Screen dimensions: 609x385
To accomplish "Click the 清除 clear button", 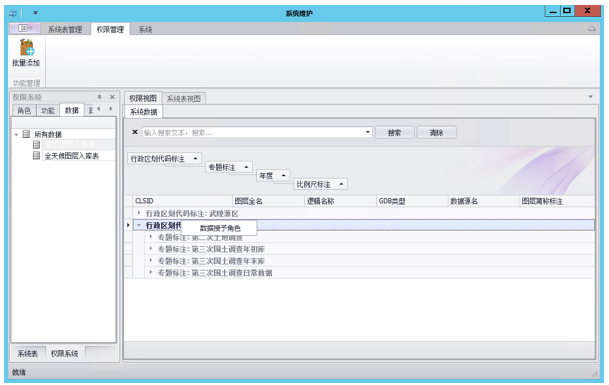I will [x=436, y=132].
